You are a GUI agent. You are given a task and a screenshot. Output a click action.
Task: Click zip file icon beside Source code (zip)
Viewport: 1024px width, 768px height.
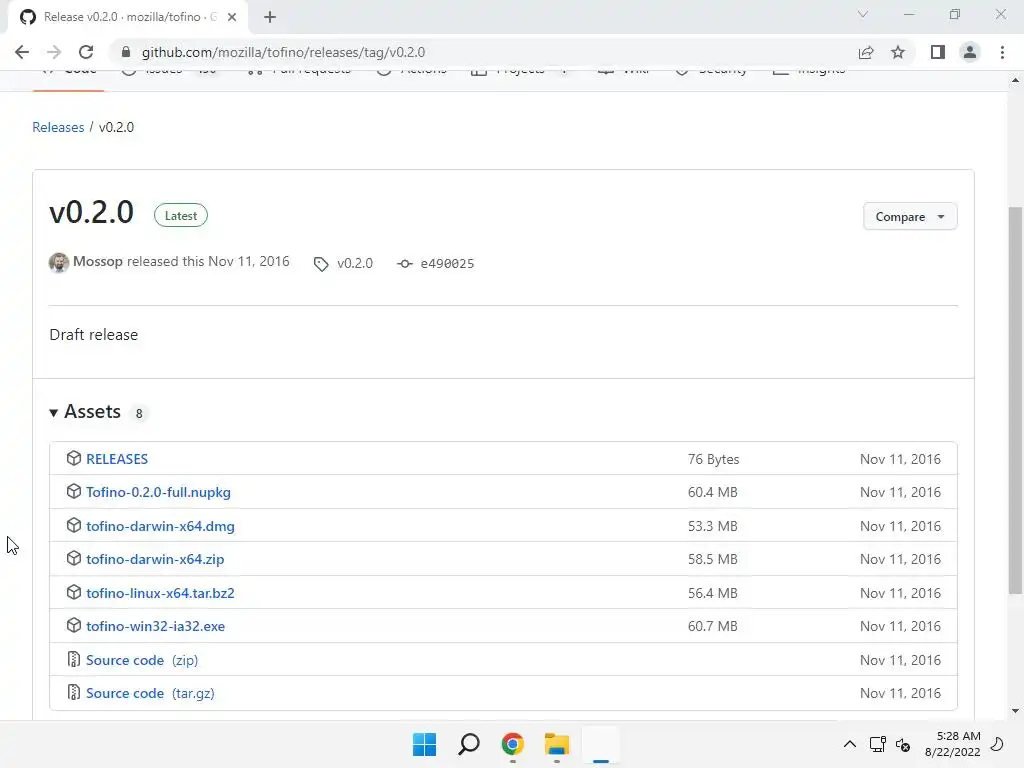pyautogui.click(x=74, y=660)
